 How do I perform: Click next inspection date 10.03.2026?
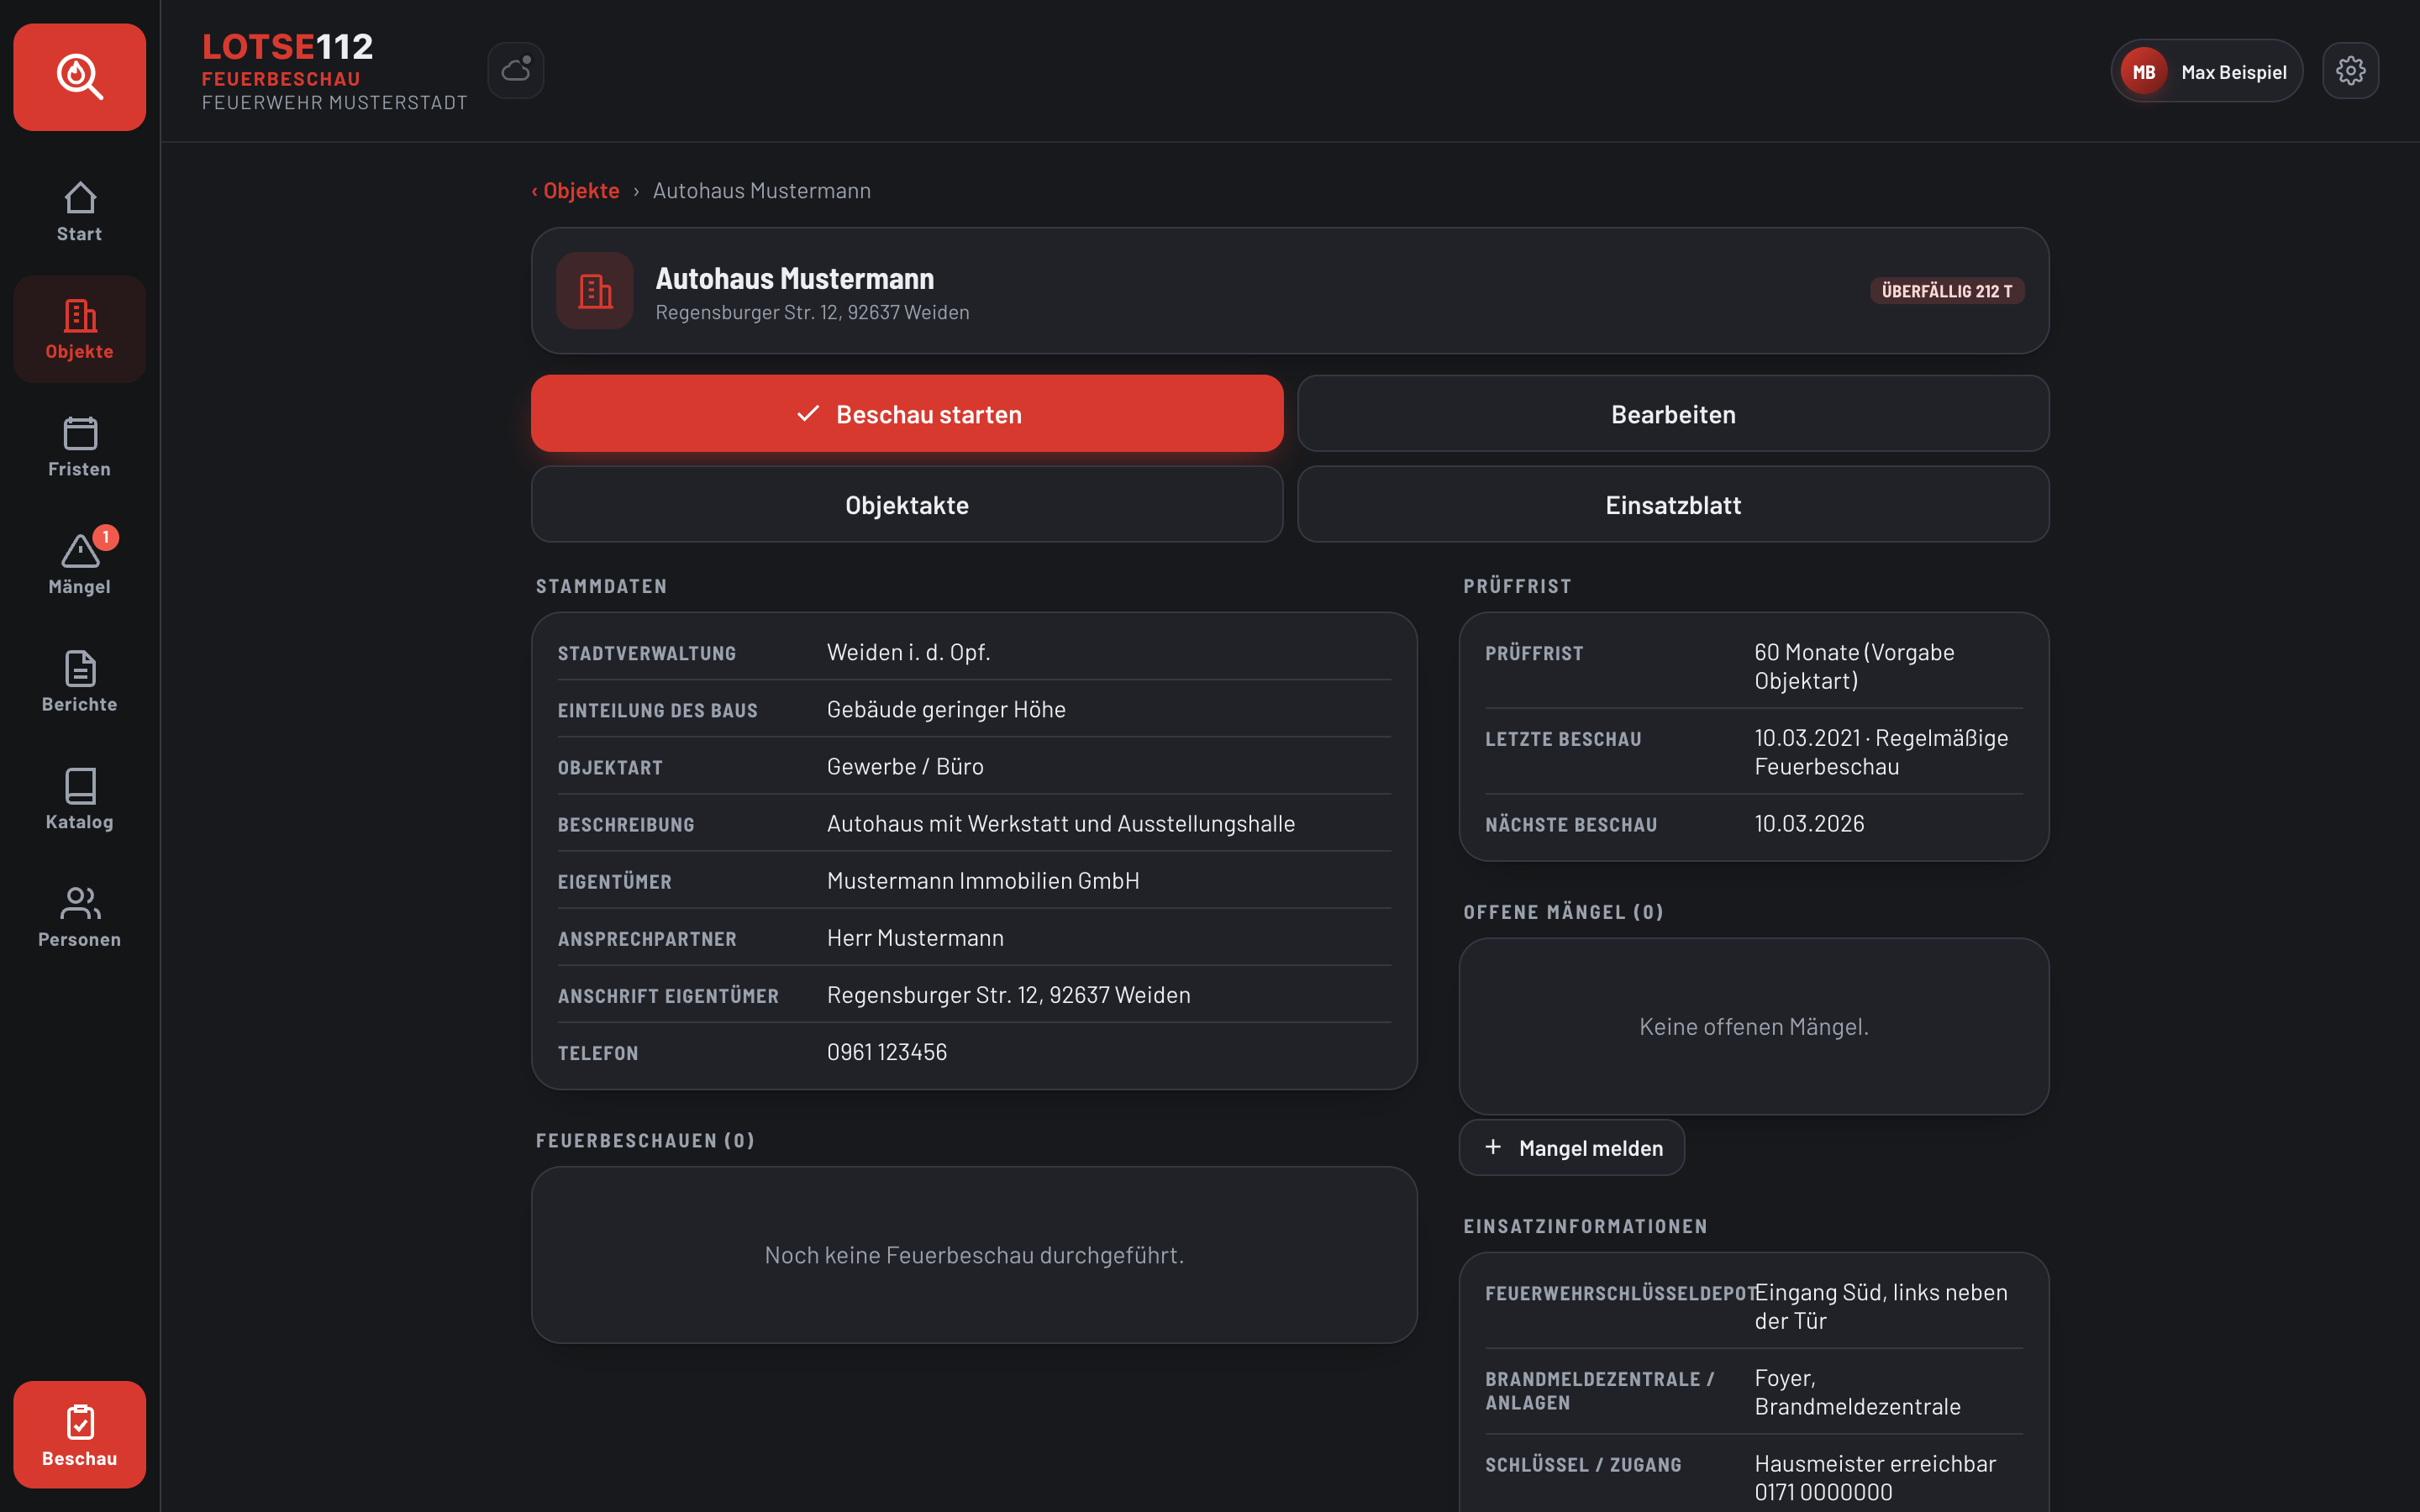tap(1809, 824)
